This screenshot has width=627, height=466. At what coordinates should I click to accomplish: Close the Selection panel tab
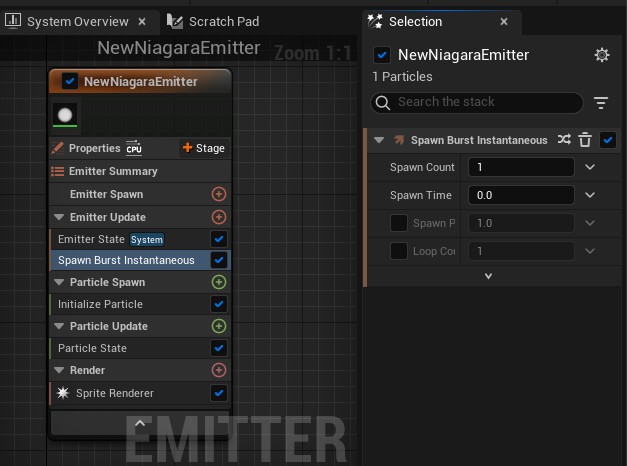tap(504, 22)
